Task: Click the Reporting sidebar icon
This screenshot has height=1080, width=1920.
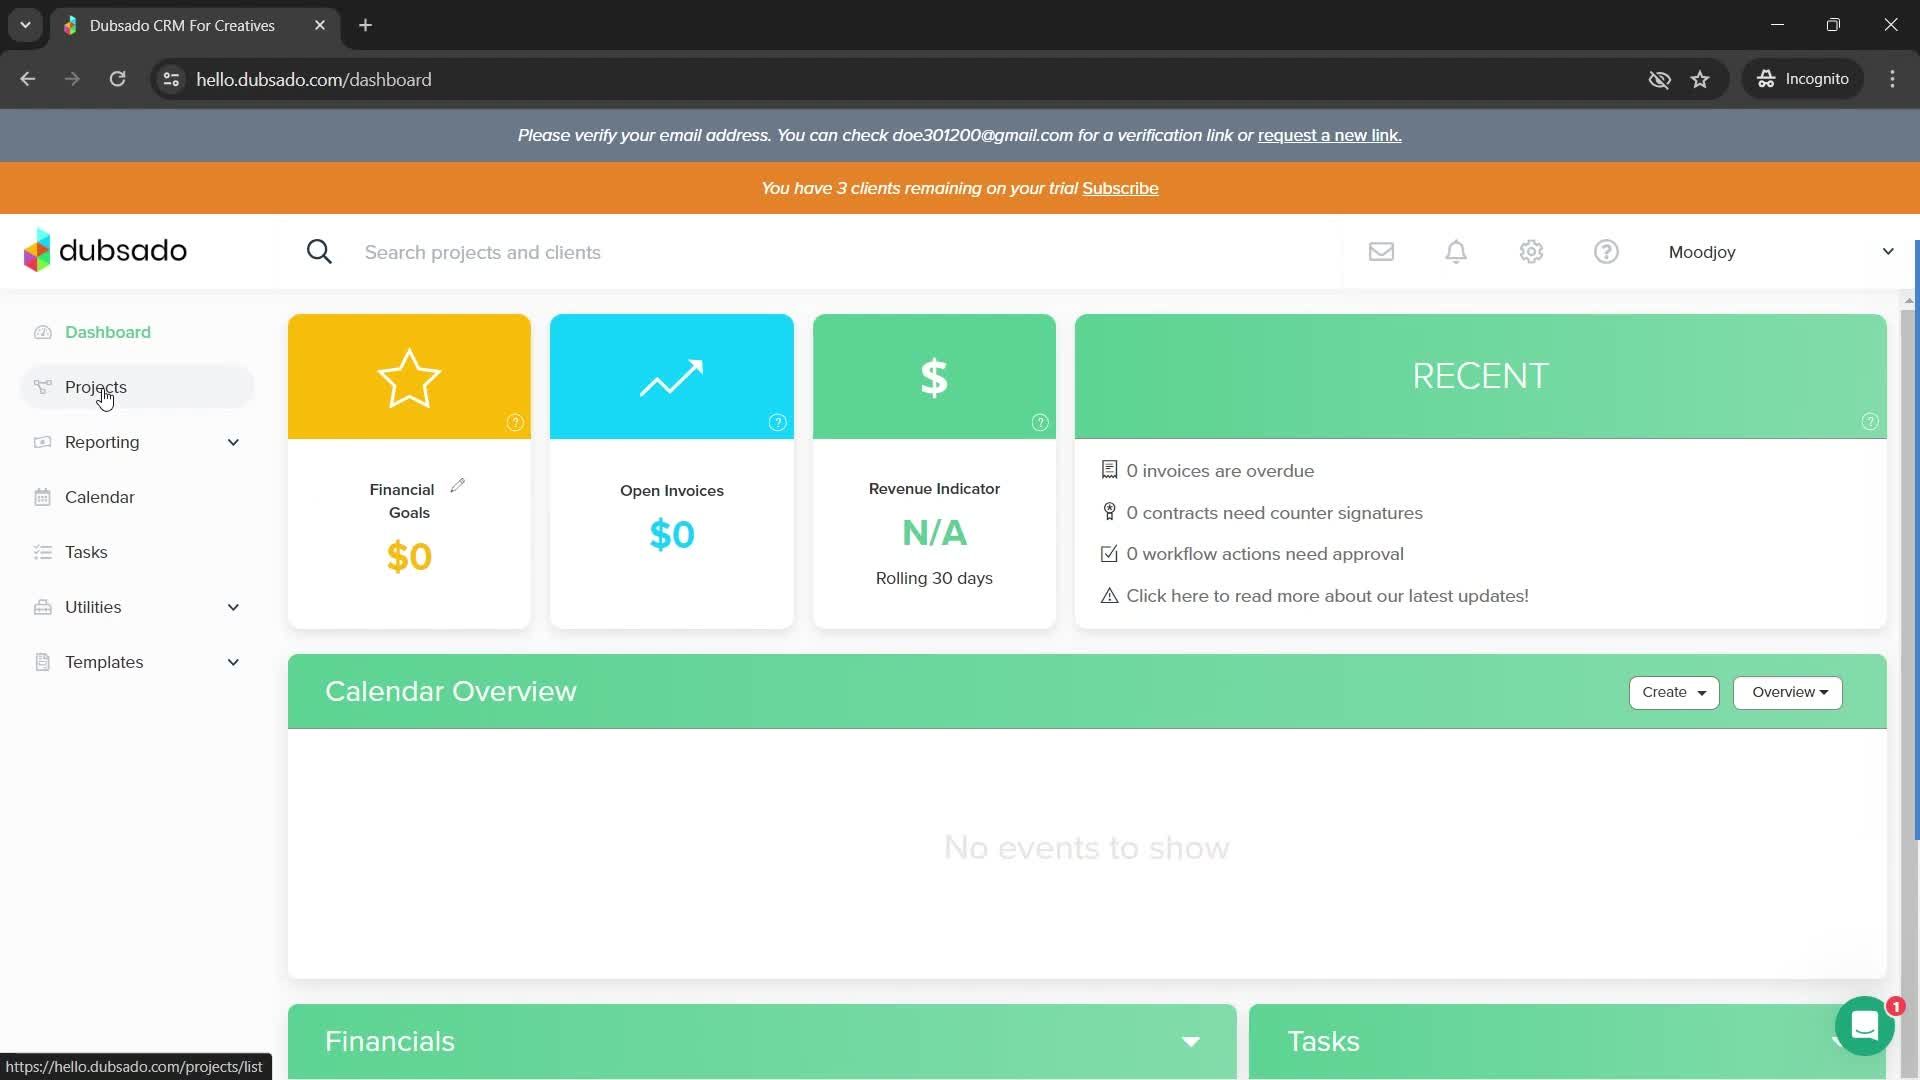Action: pyautogui.click(x=42, y=442)
